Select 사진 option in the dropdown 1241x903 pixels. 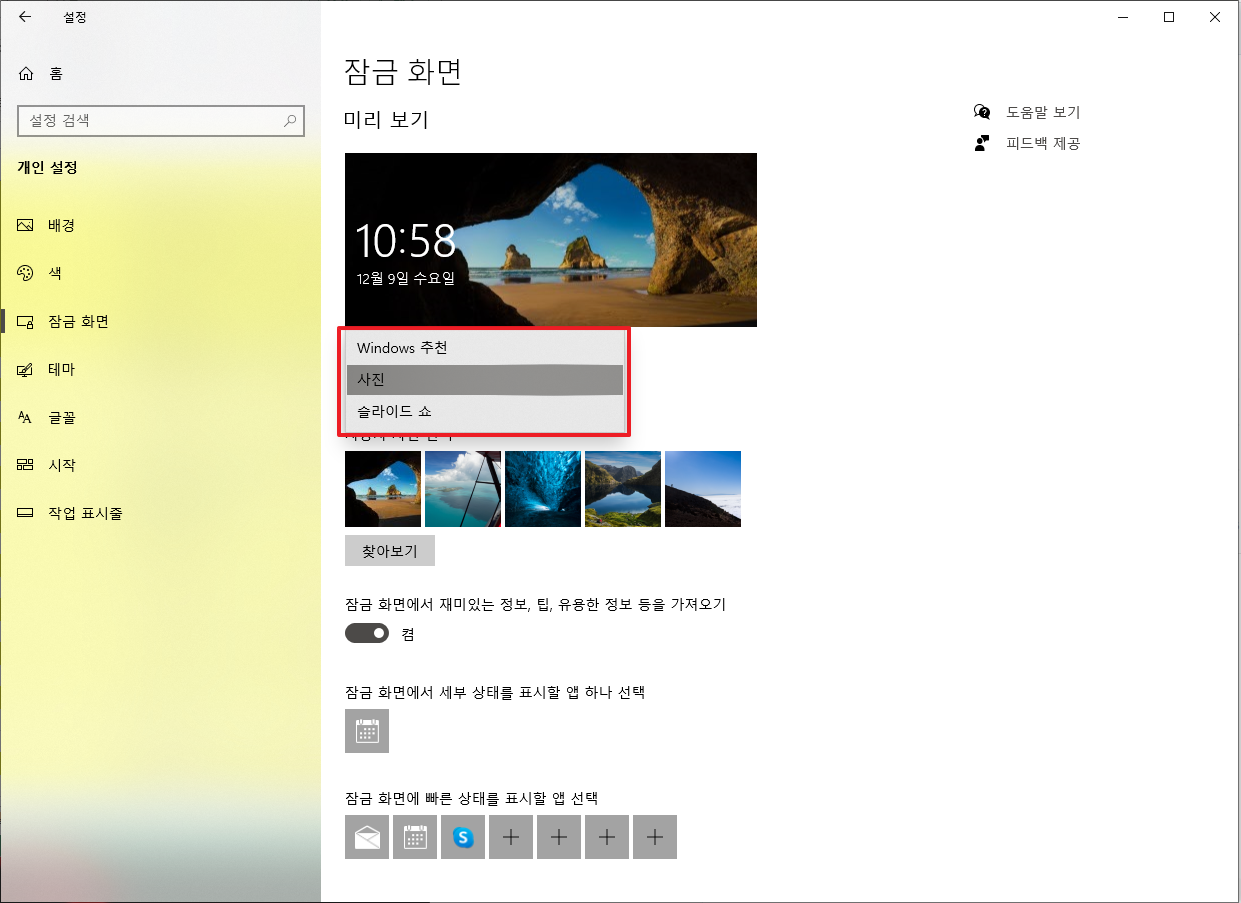point(484,380)
